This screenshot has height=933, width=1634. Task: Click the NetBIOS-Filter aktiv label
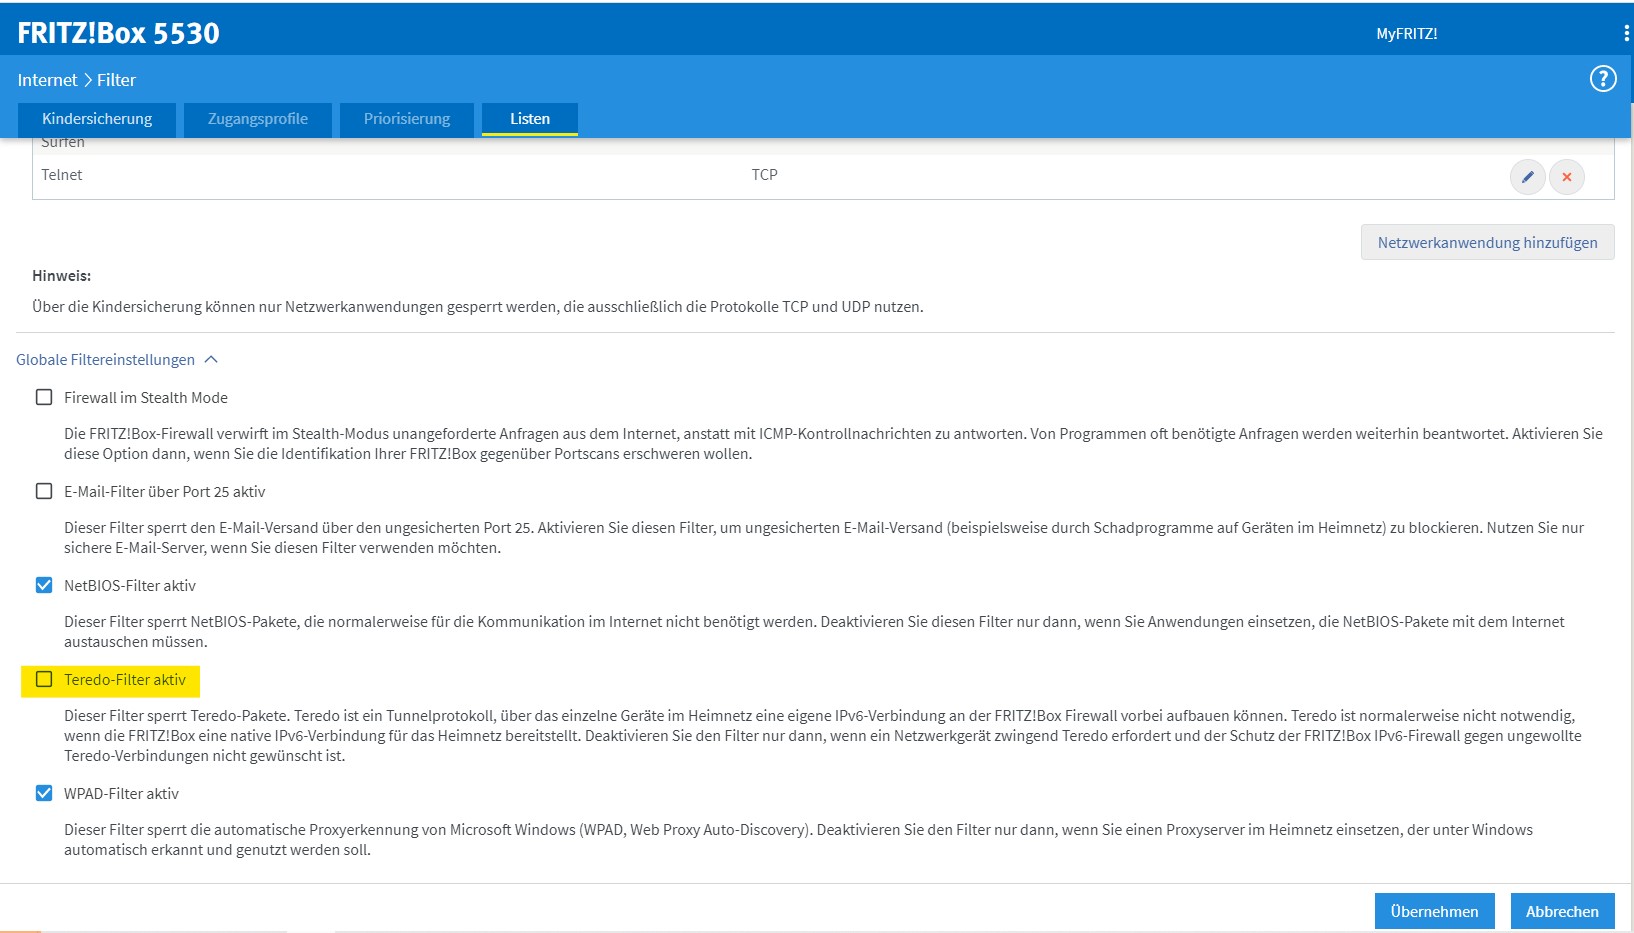(x=130, y=586)
